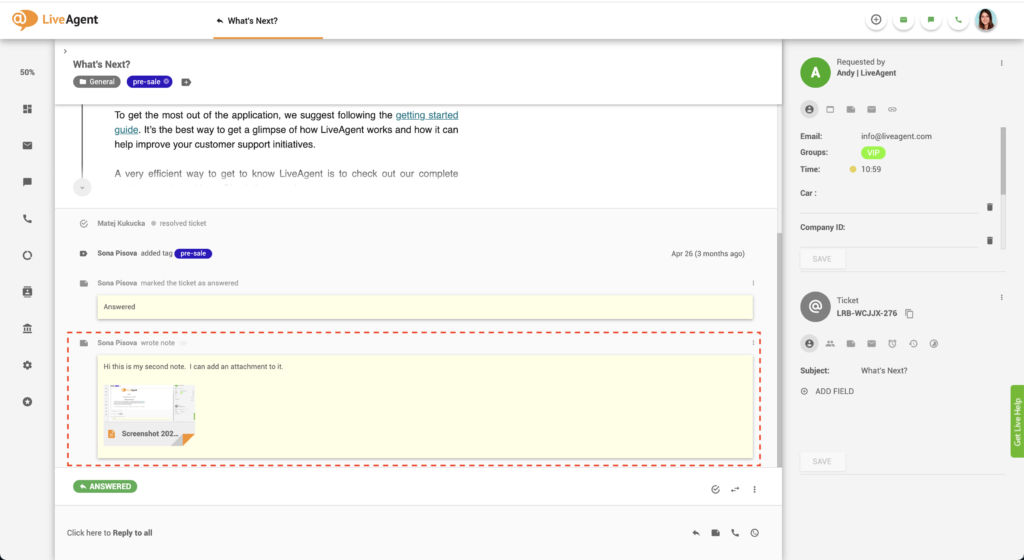
Task: Remove the pre-sale tag from ticket header
Action: pyautogui.click(x=167, y=81)
